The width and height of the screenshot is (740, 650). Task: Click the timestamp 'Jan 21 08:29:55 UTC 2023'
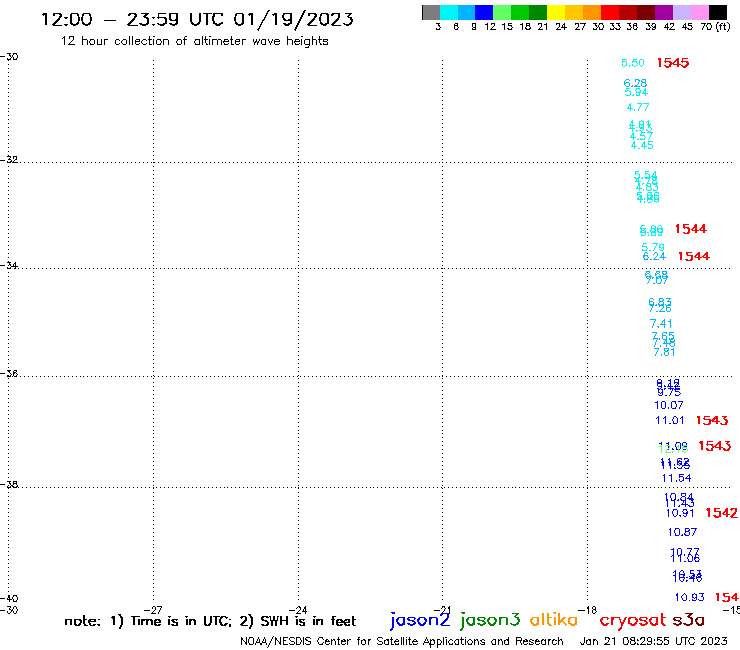tap(654, 641)
